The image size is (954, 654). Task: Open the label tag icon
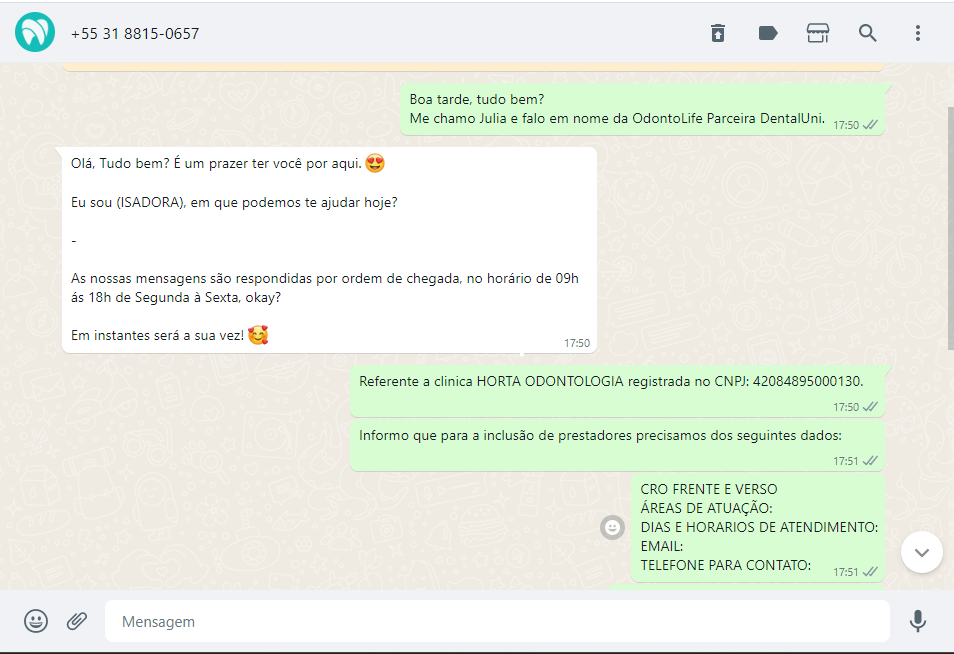coord(768,33)
